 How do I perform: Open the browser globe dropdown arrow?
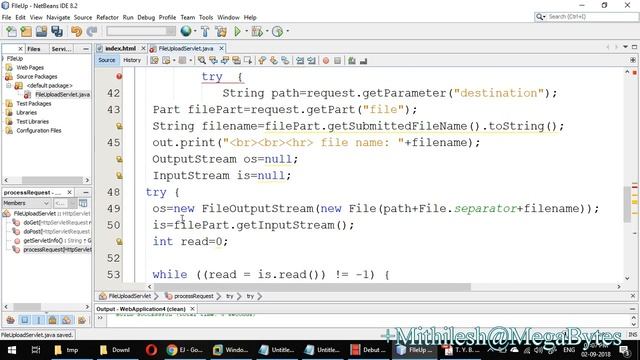pos(195,31)
